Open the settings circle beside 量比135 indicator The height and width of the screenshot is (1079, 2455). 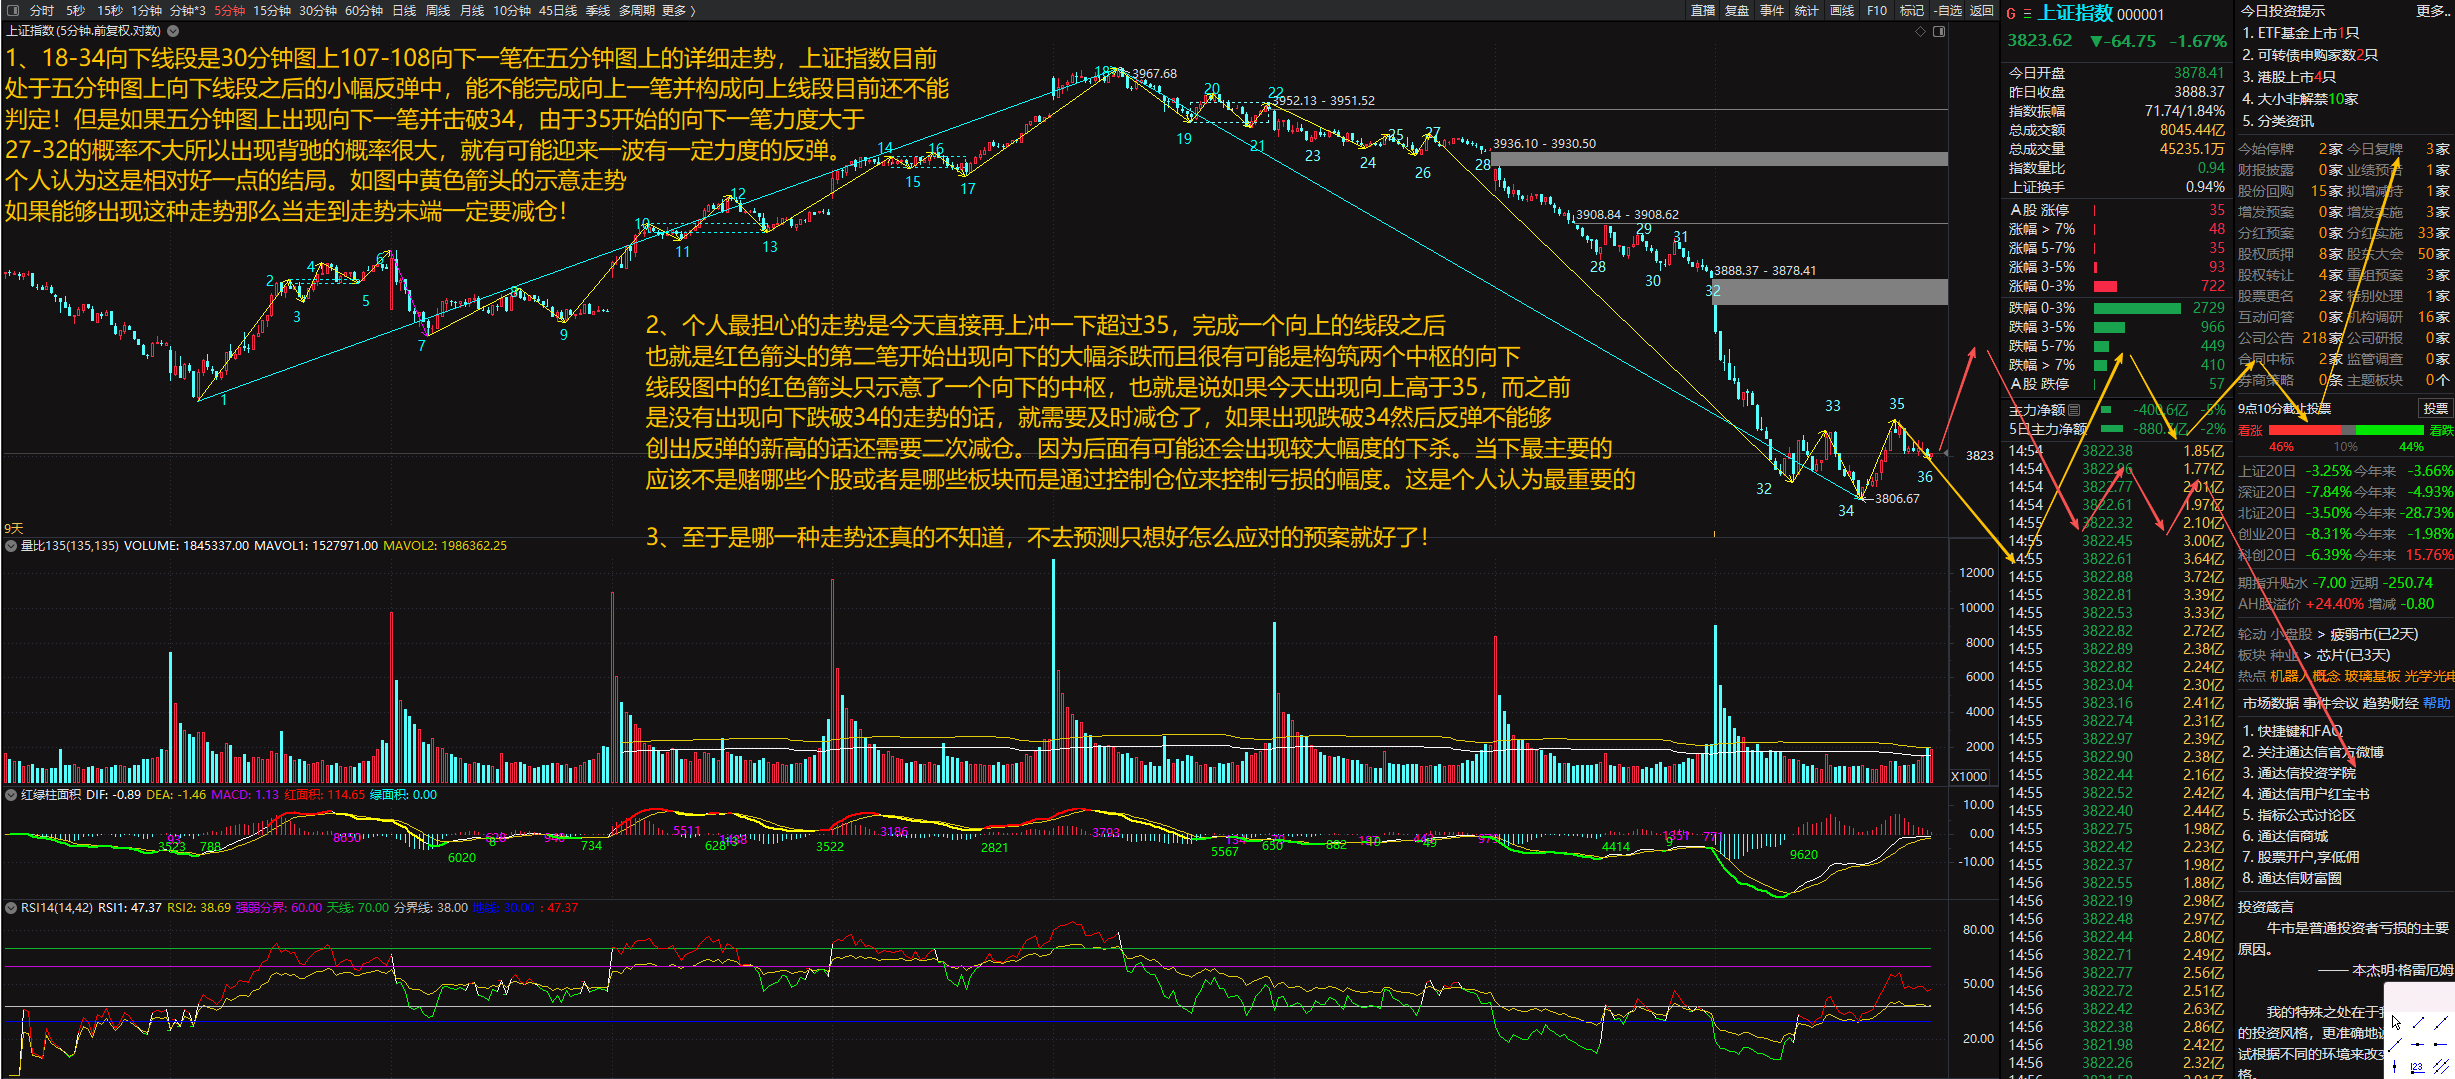(11, 546)
